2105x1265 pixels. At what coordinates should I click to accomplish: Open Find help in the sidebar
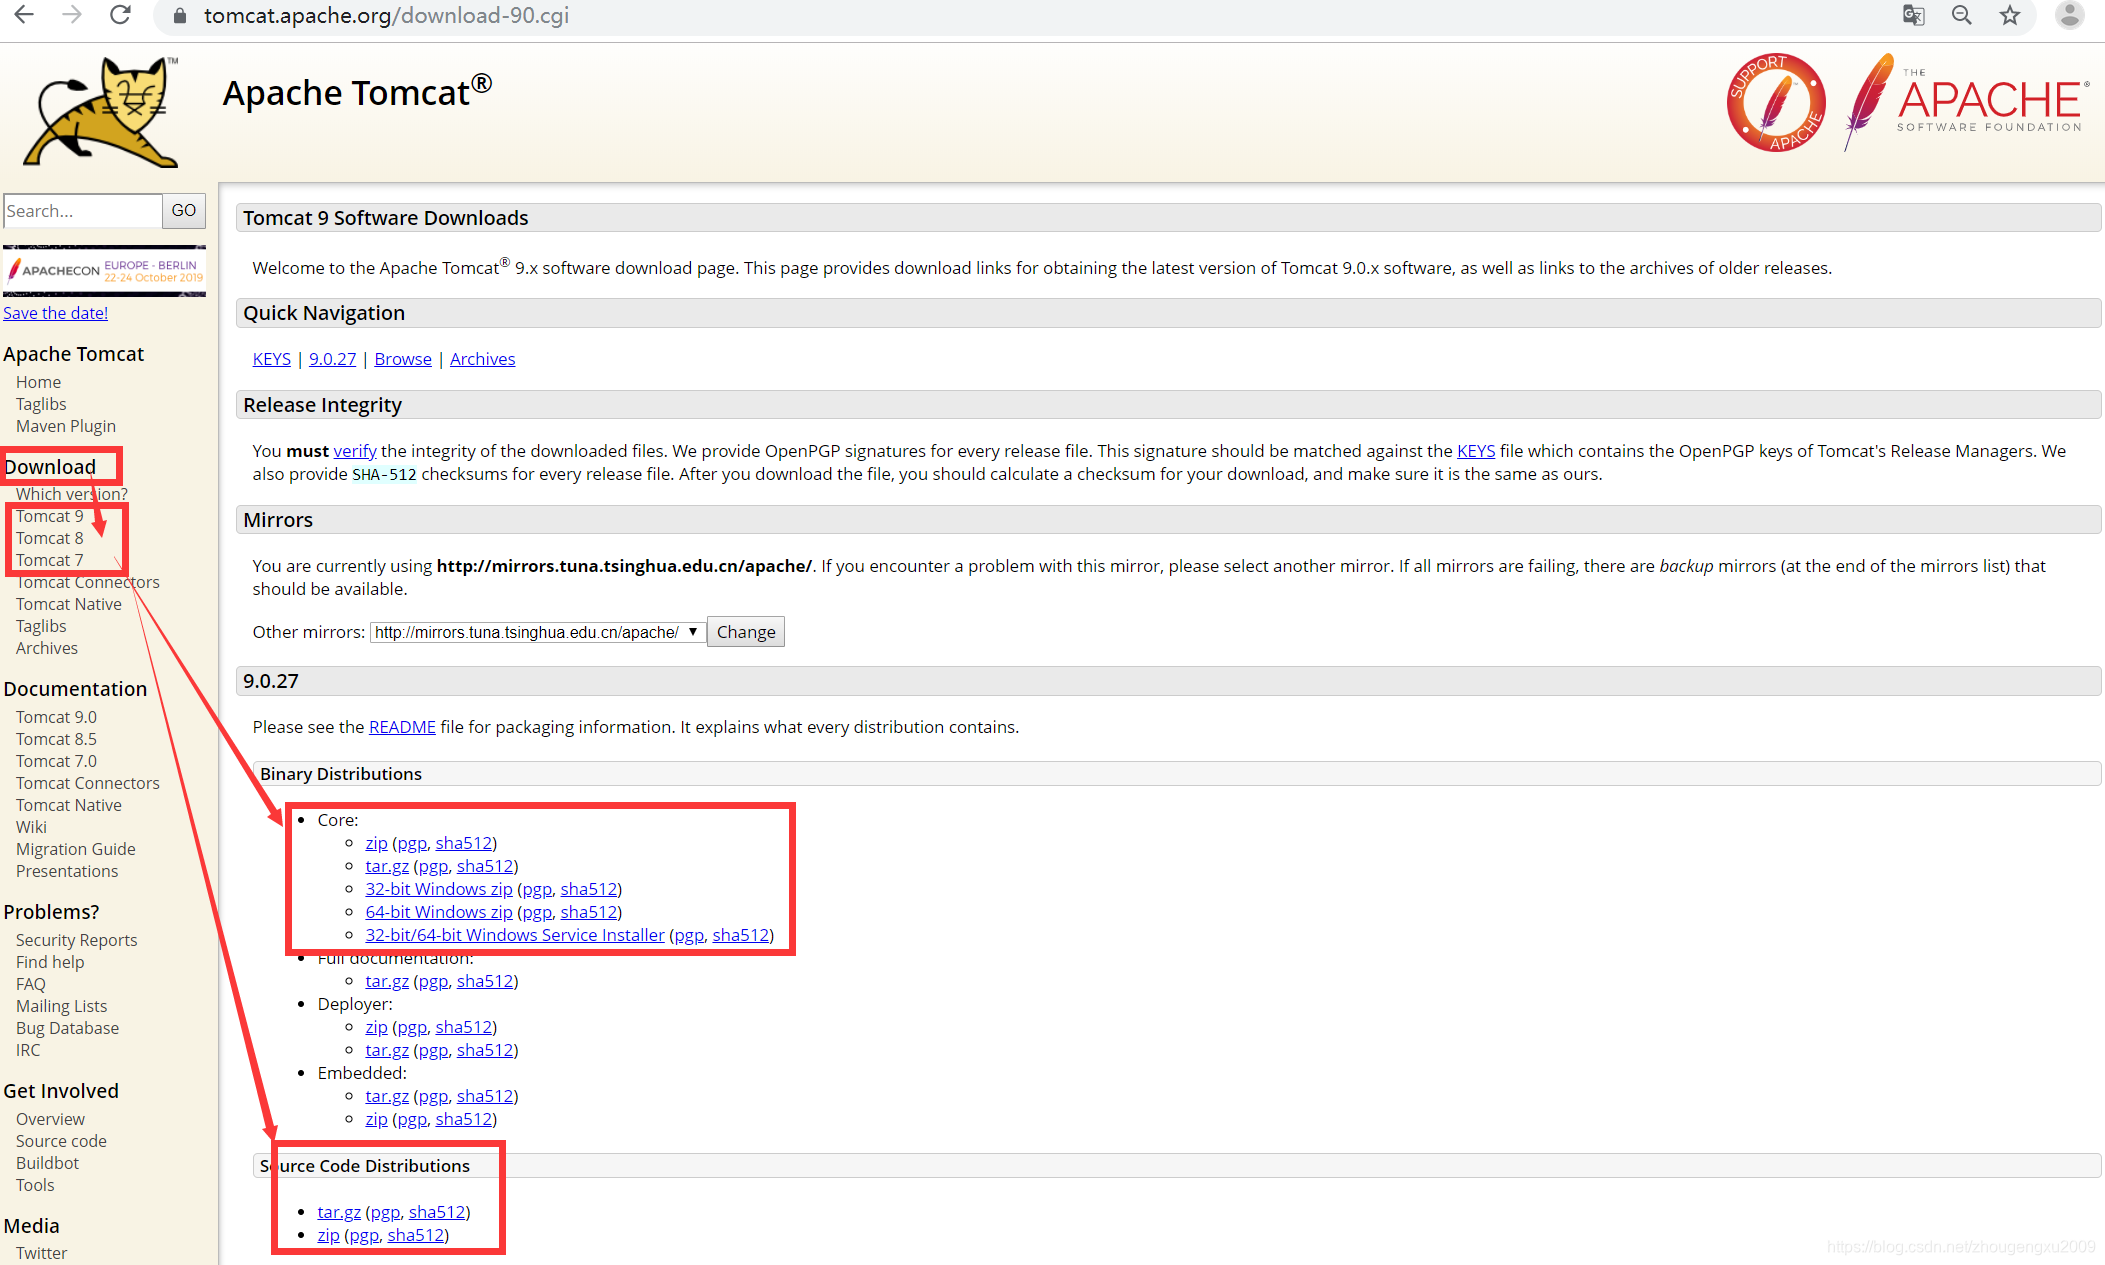(x=50, y=962)
